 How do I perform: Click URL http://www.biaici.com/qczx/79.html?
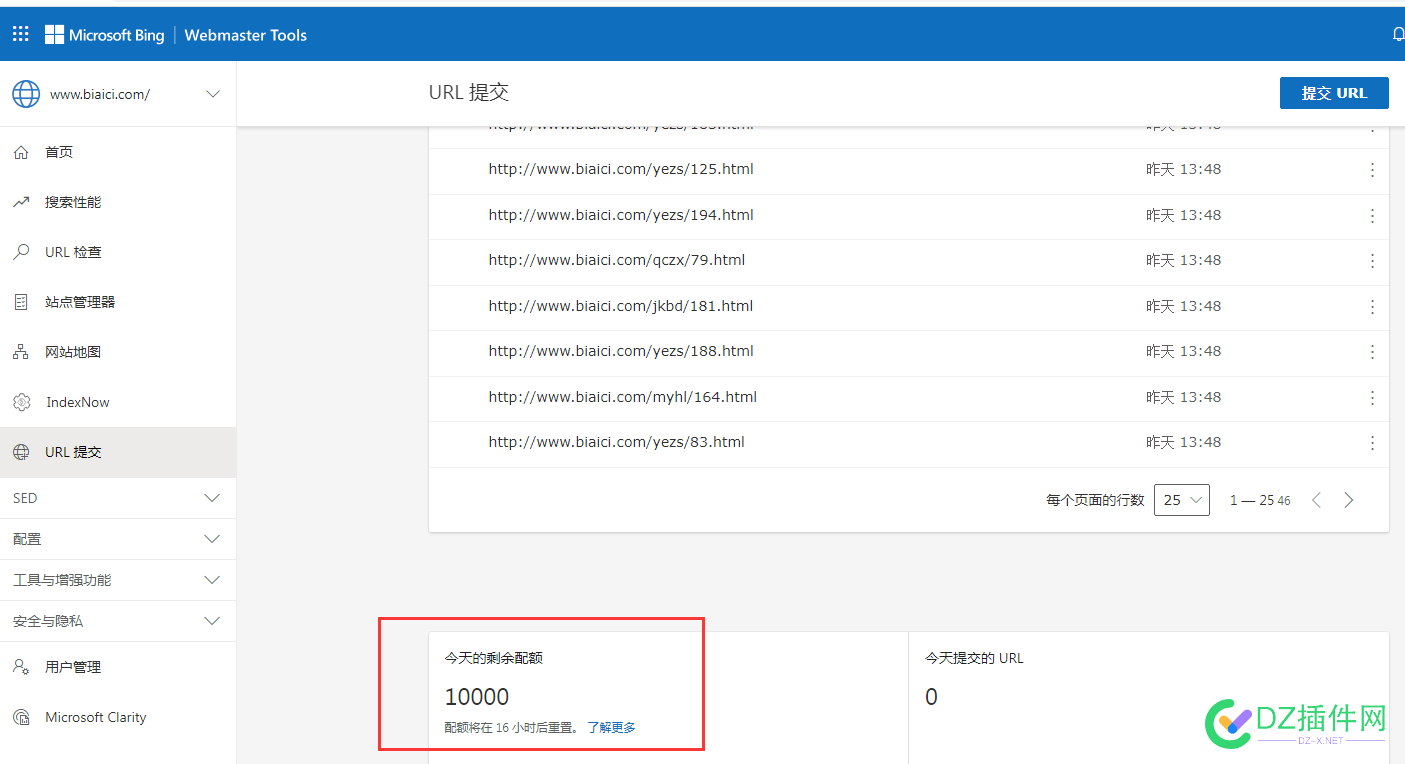(x=617, y=260)
